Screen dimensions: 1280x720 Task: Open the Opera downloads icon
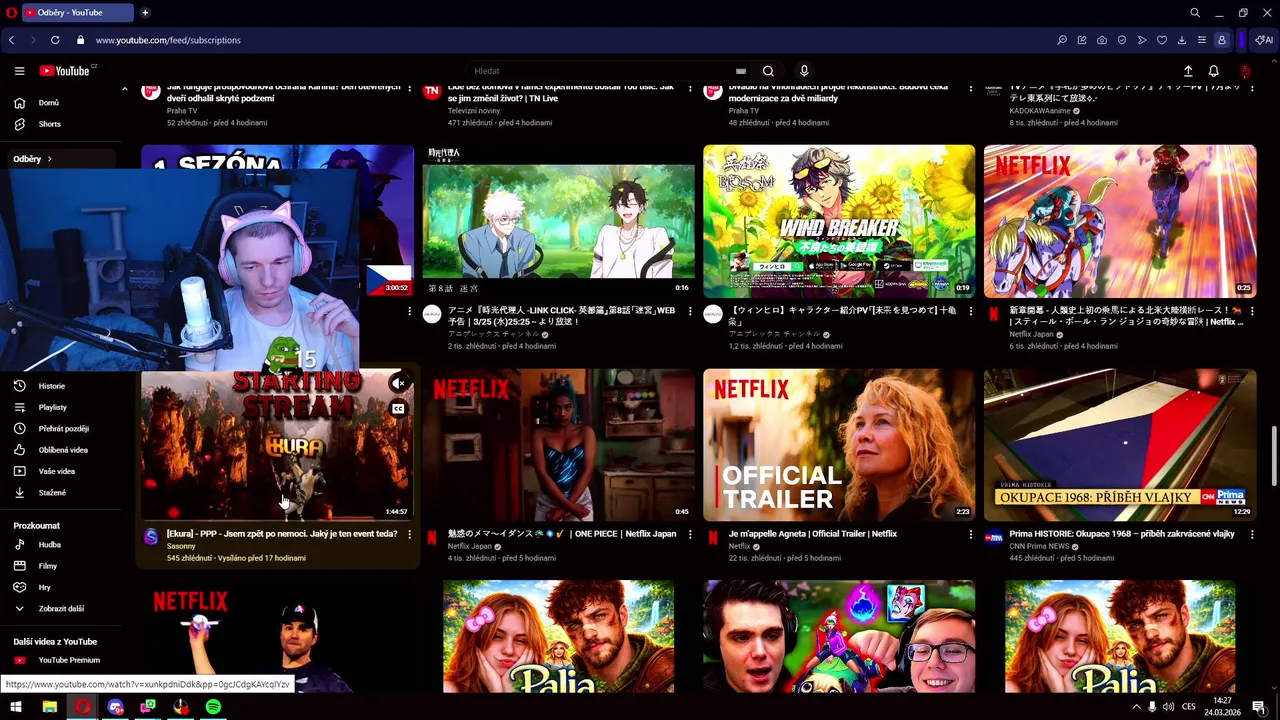point(1182,40)
